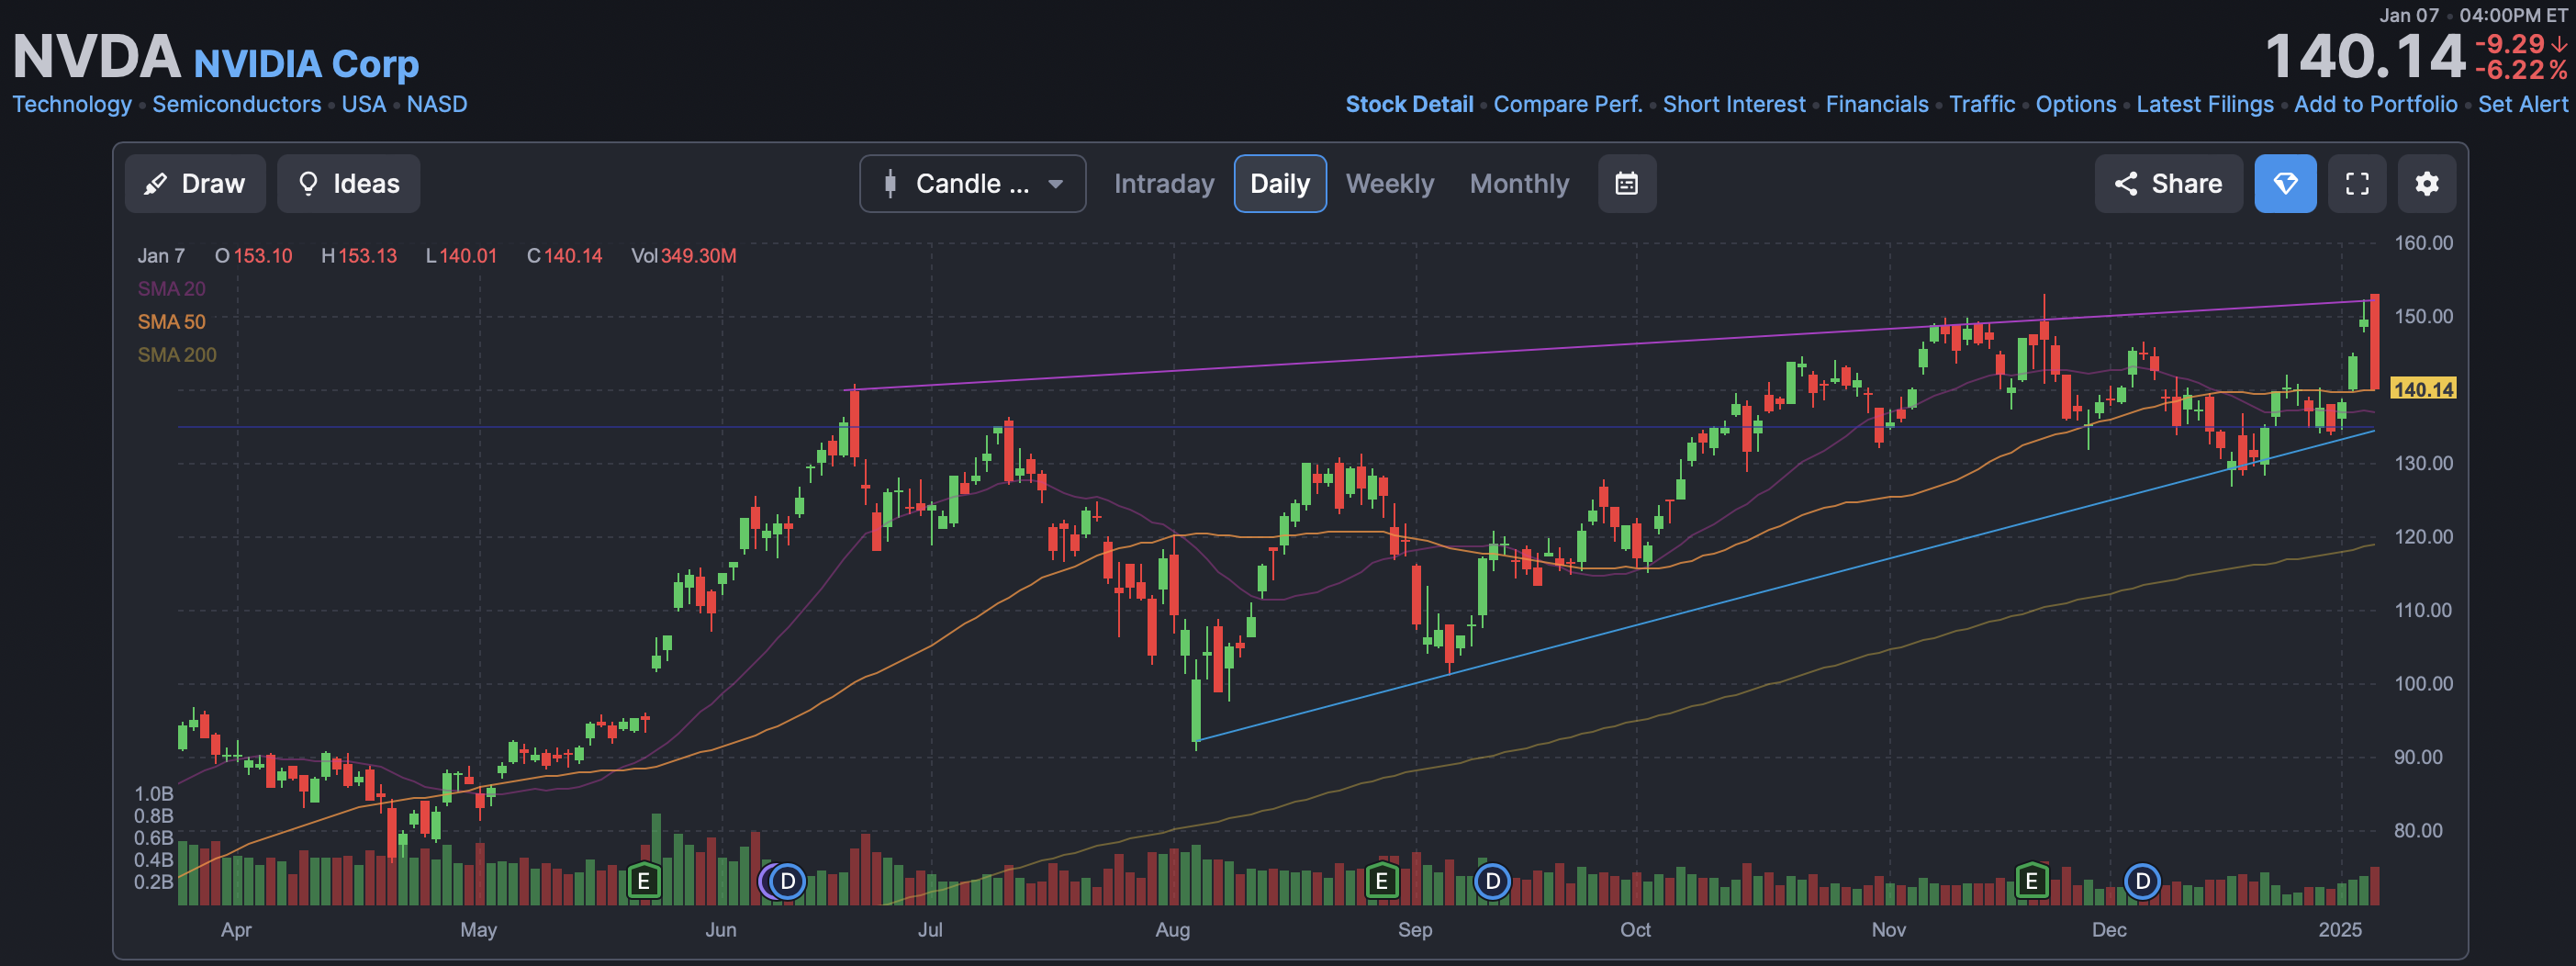Switch to Monthly timeframe
This screenshot has width=2576, height=966.
[1519, 184]
